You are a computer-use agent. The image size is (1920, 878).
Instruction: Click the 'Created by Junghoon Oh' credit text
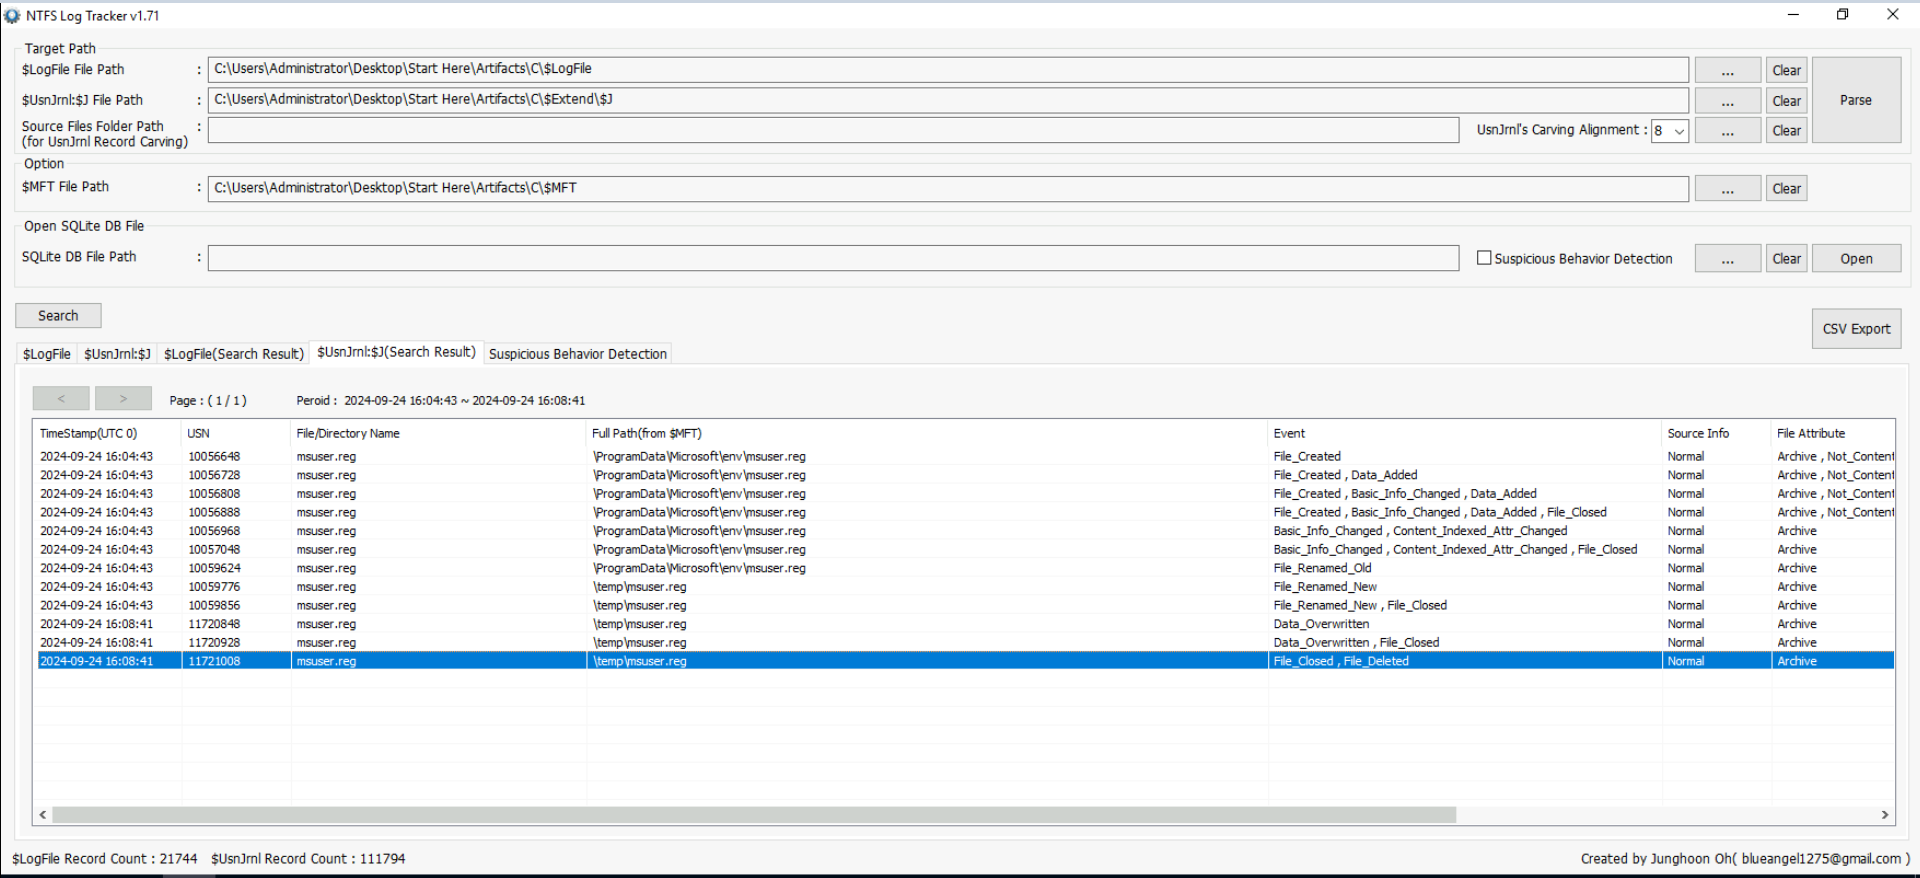coord(1745,859)
